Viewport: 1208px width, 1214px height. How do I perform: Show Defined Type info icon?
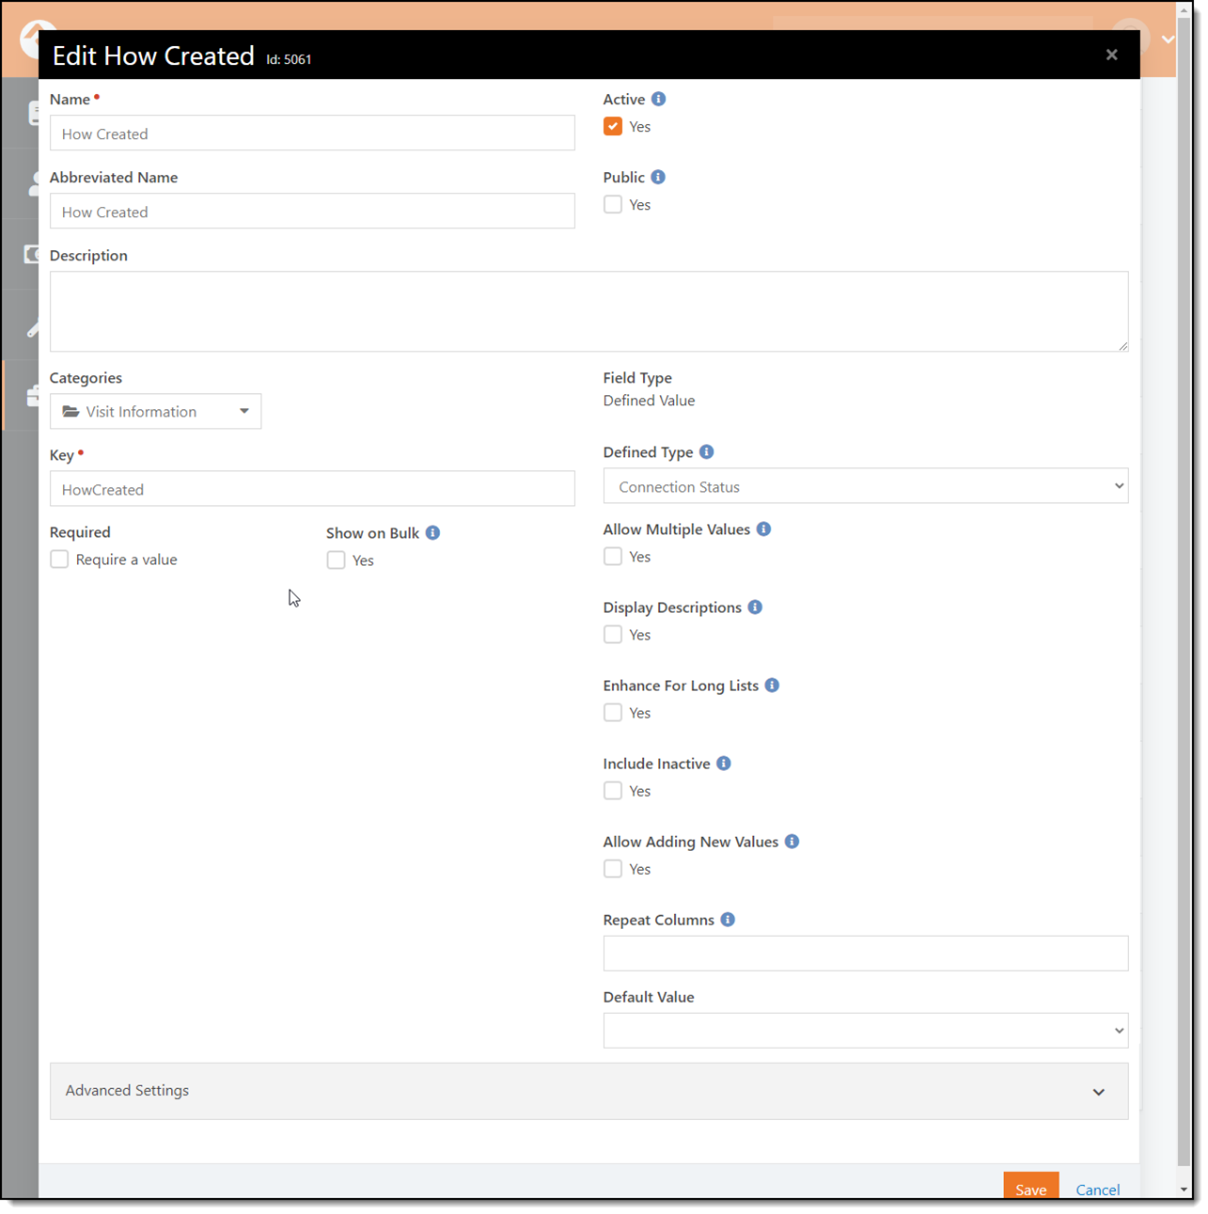point(707,452)
